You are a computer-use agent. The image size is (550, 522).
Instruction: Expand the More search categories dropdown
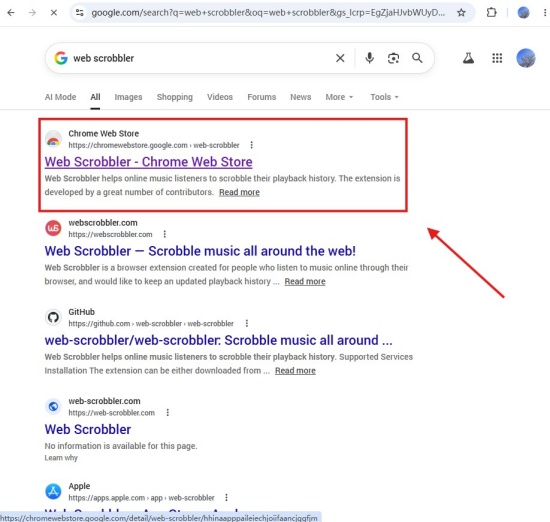click(339, 97)
